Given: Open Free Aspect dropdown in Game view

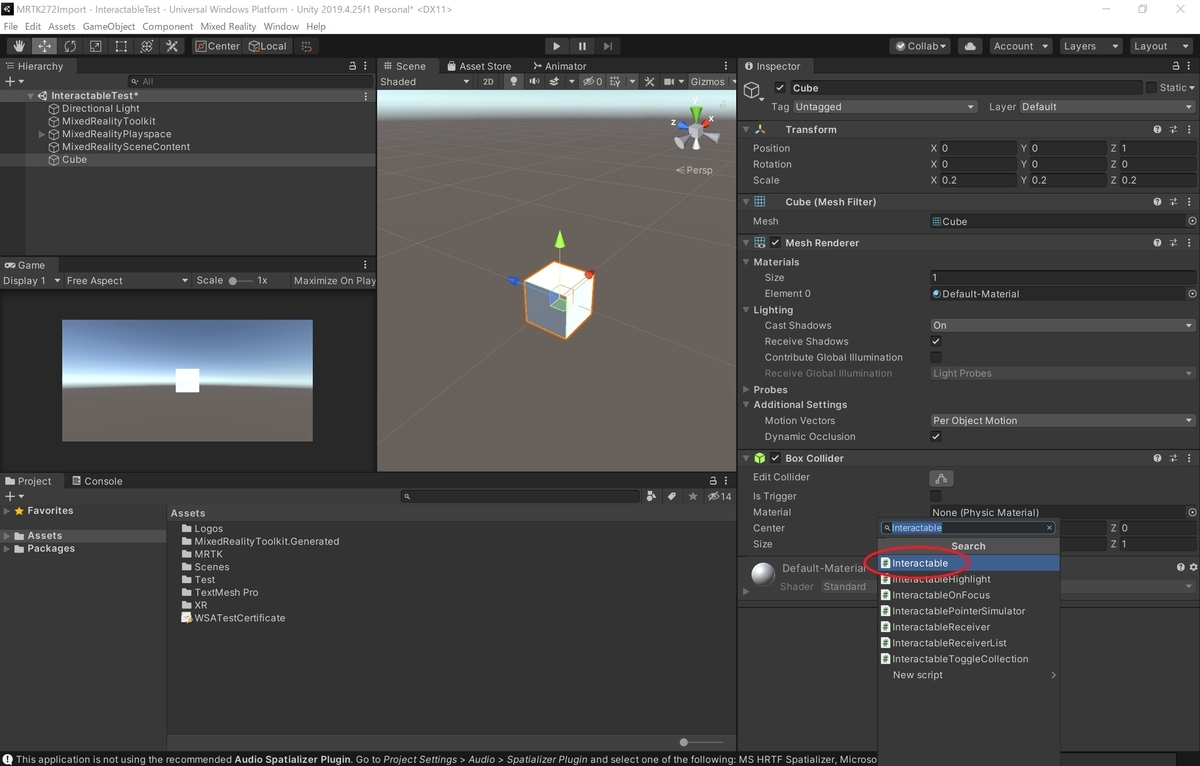Looking at the screenshot, I should pyautogui.click(x=127, y=281).
